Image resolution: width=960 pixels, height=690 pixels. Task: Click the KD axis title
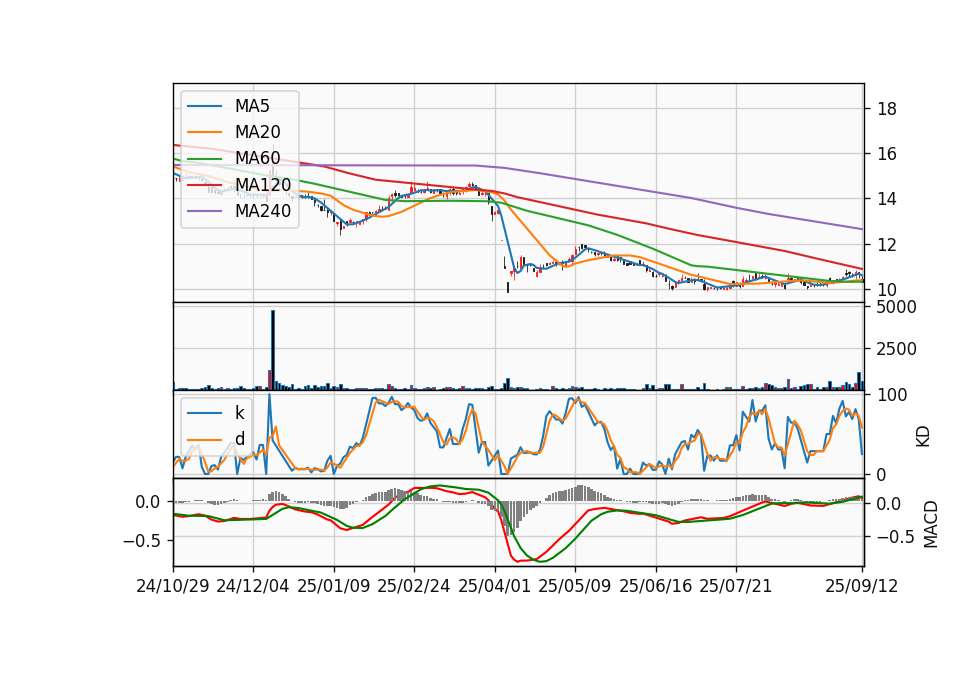pos(923,437)
